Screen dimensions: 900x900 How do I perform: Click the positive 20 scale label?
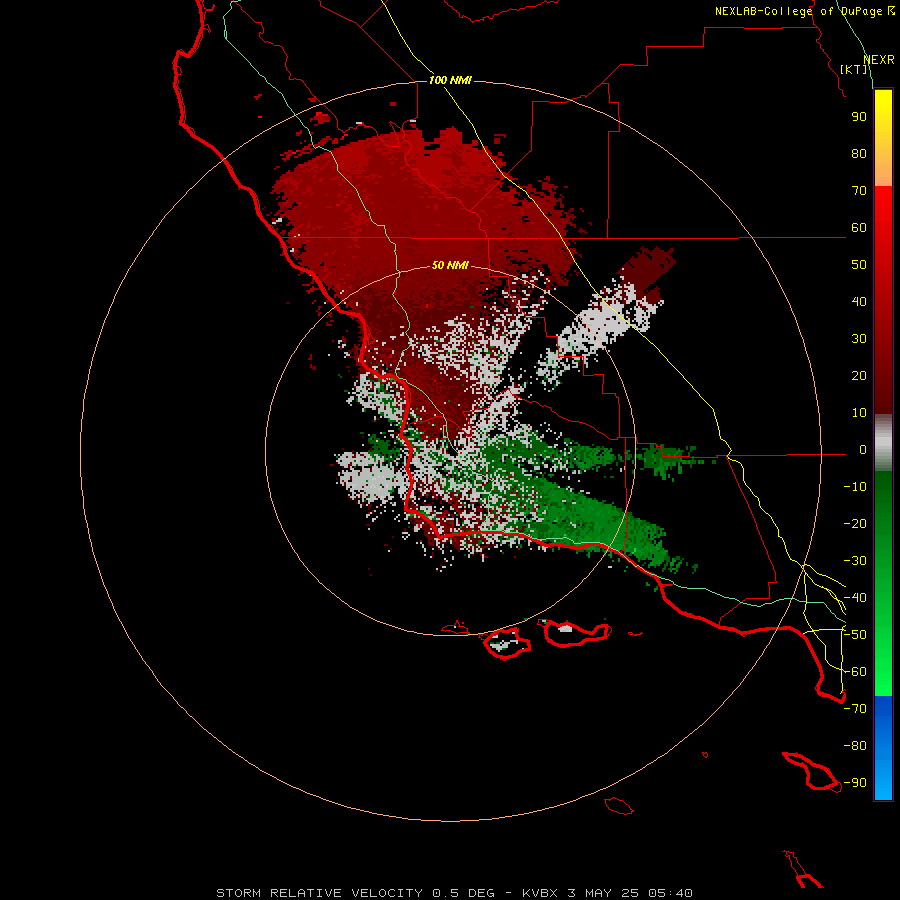[859, 376]
